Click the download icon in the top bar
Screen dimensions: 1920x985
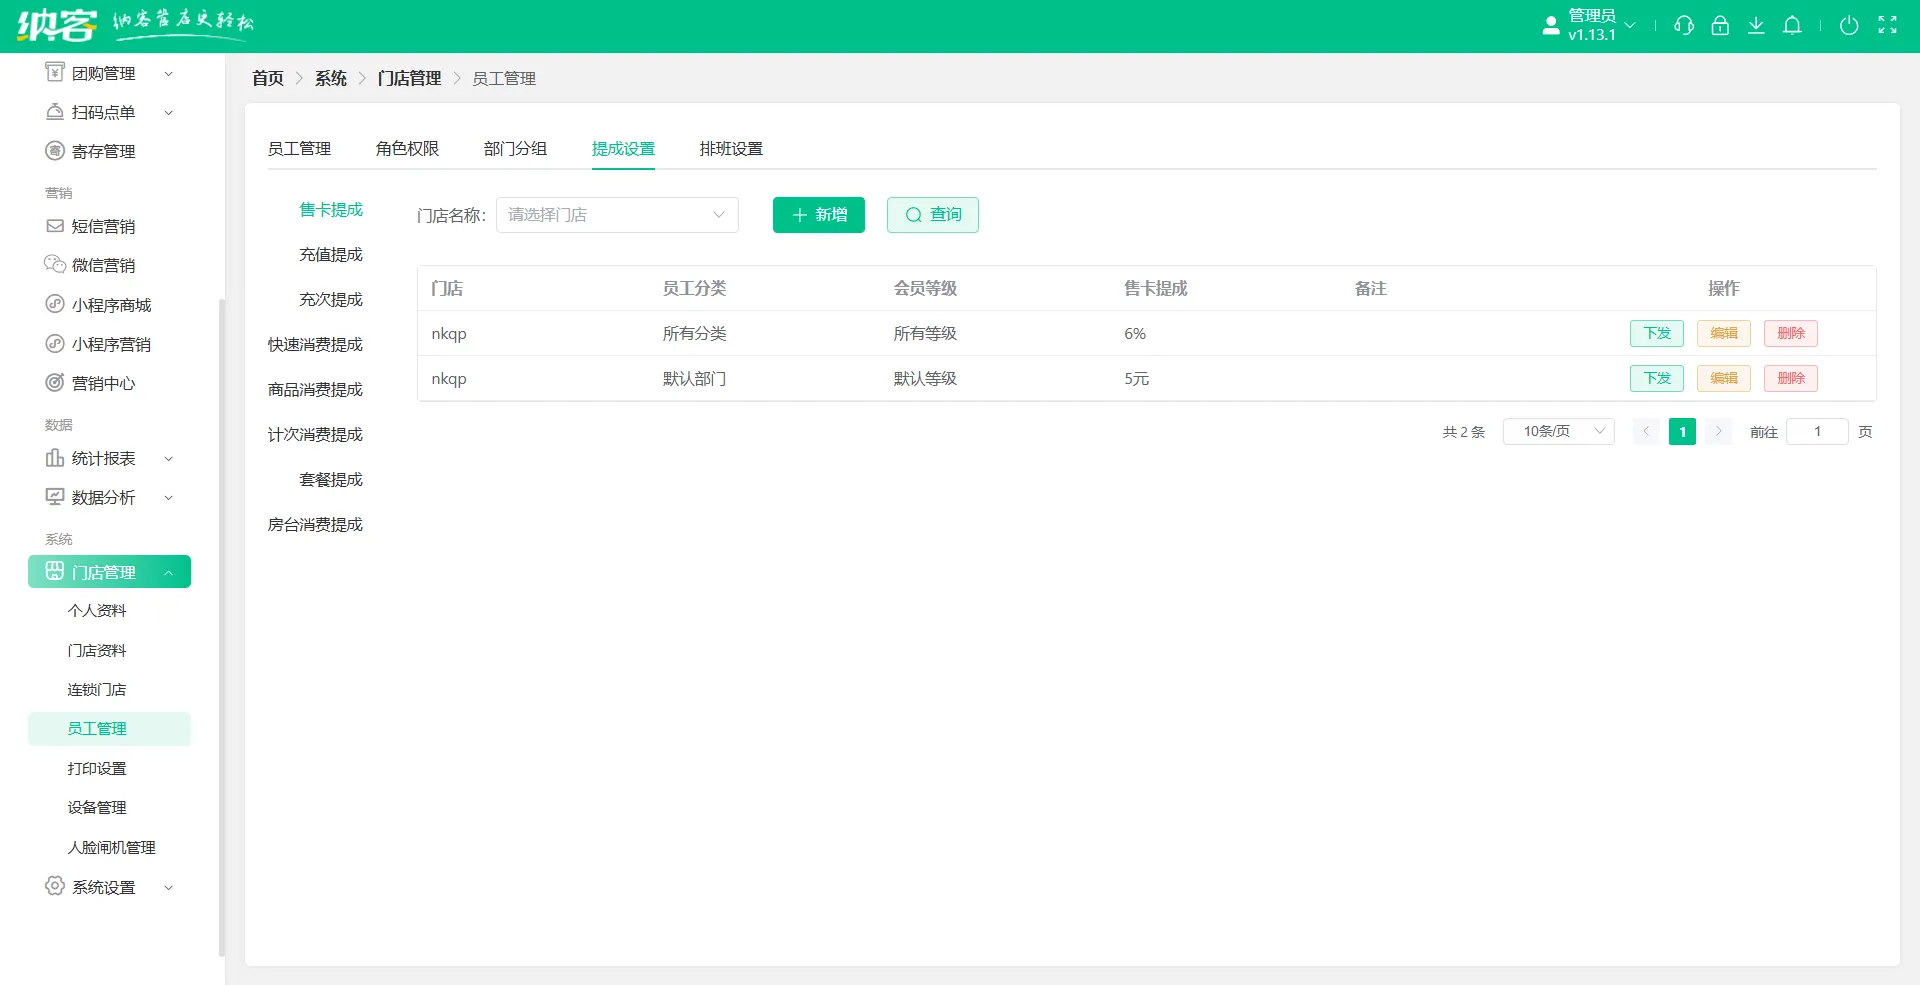point(1756,25)
